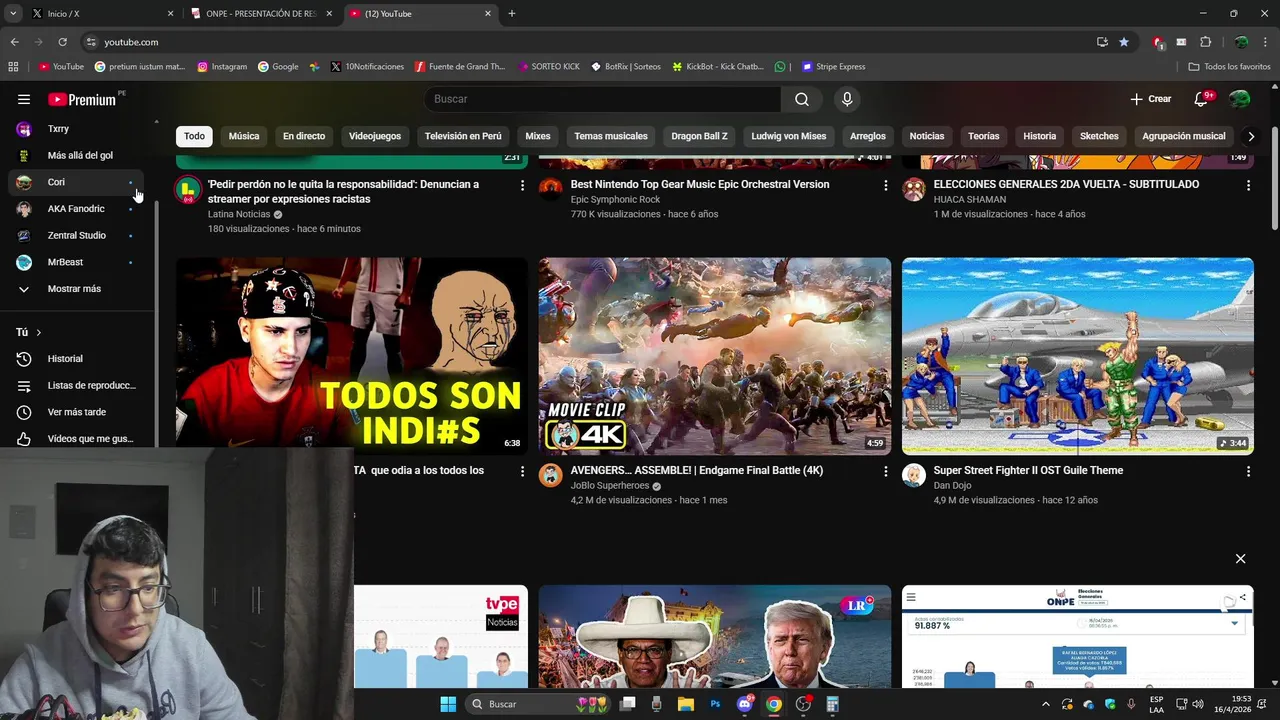Click the YouTube Premium logo
This screenshot has width=1280, height=720.
click(x=82, y=99)
